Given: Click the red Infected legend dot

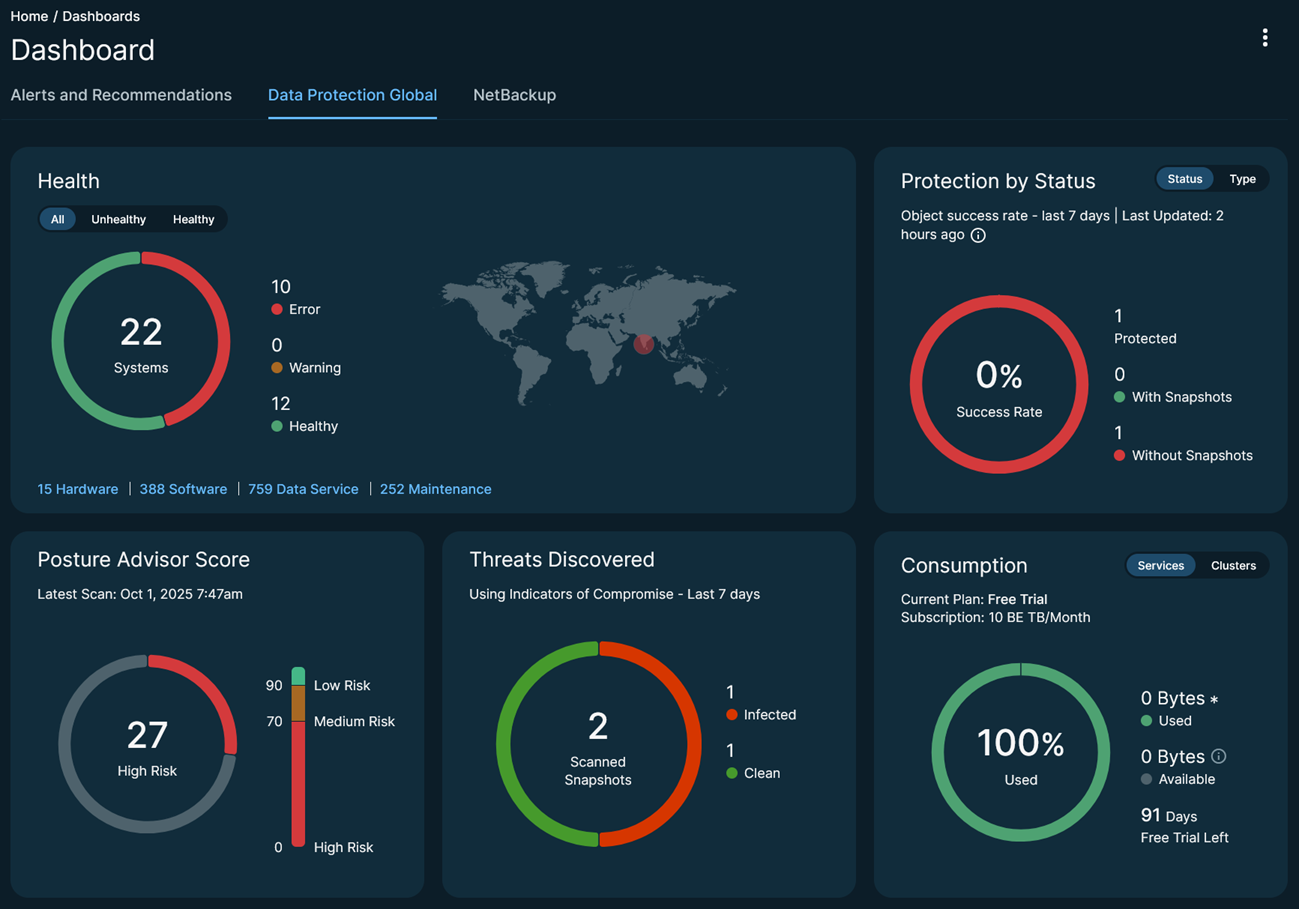Looking at the screenshot, I should pos(732,715).
